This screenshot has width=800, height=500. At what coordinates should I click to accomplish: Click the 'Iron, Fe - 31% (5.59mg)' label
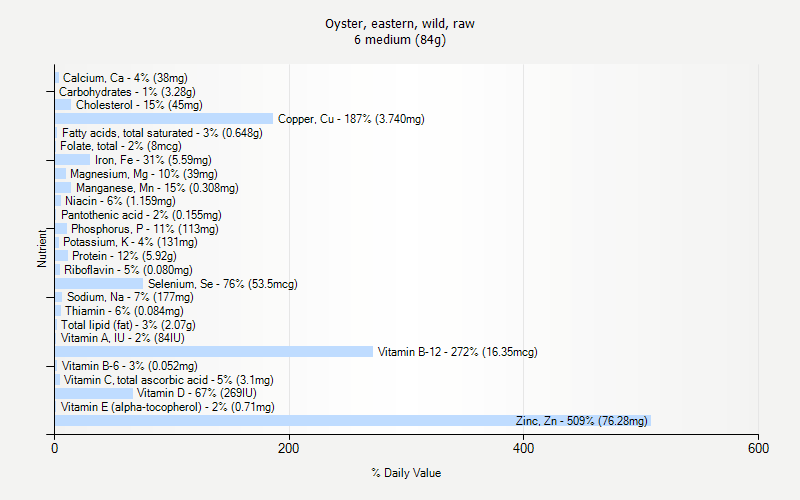(x=153, y=160)
